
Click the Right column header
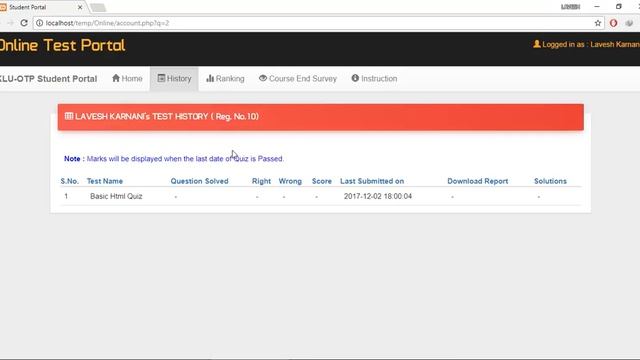[261, 181]
